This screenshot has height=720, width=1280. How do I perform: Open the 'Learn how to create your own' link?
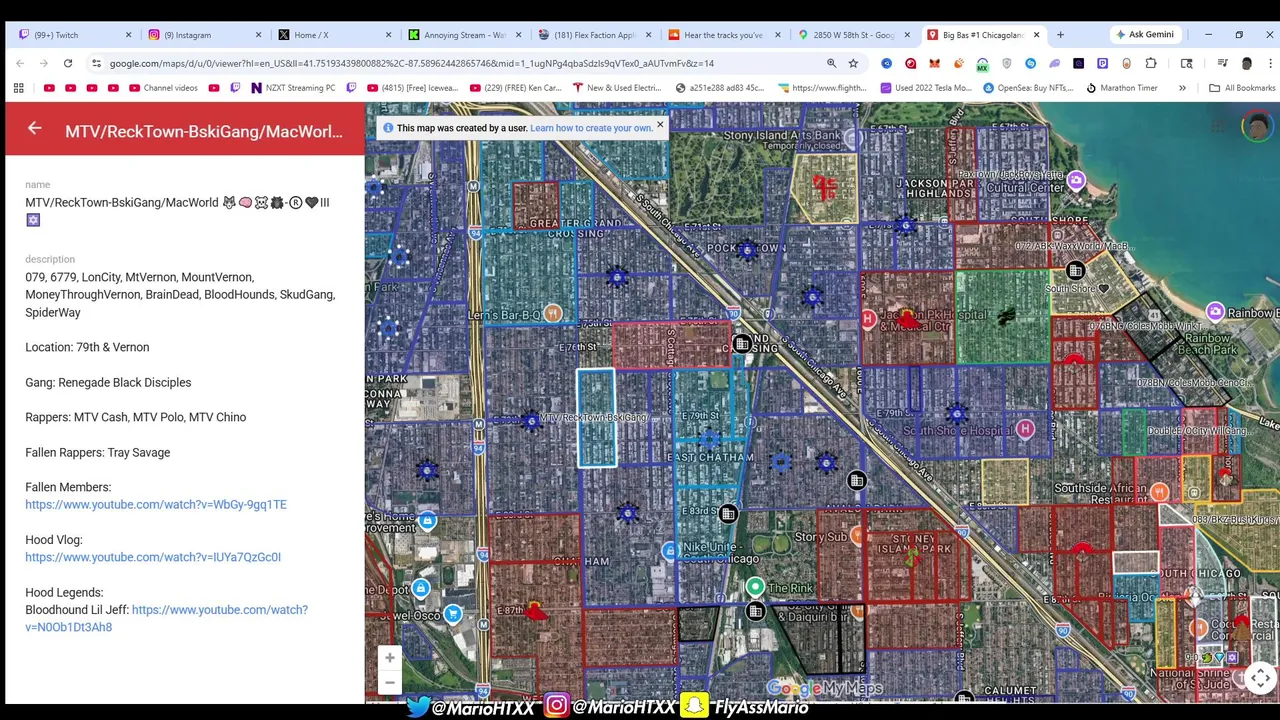(x=591, y=128)
